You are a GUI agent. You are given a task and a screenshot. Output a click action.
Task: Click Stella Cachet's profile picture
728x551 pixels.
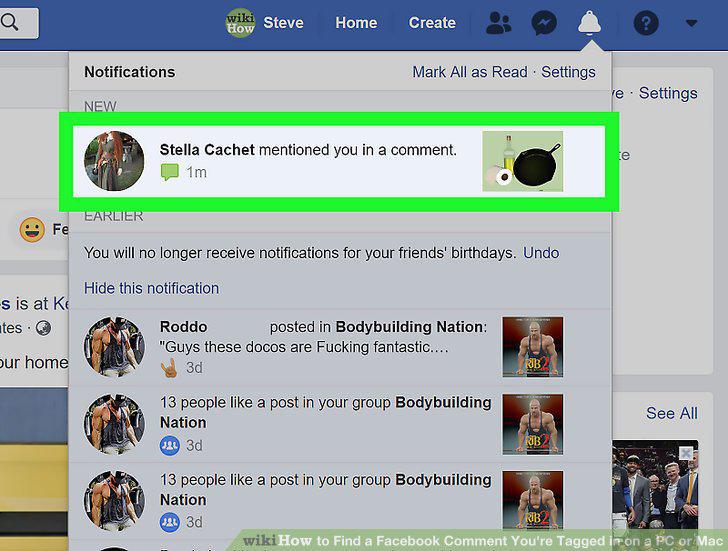click(114, 161)
